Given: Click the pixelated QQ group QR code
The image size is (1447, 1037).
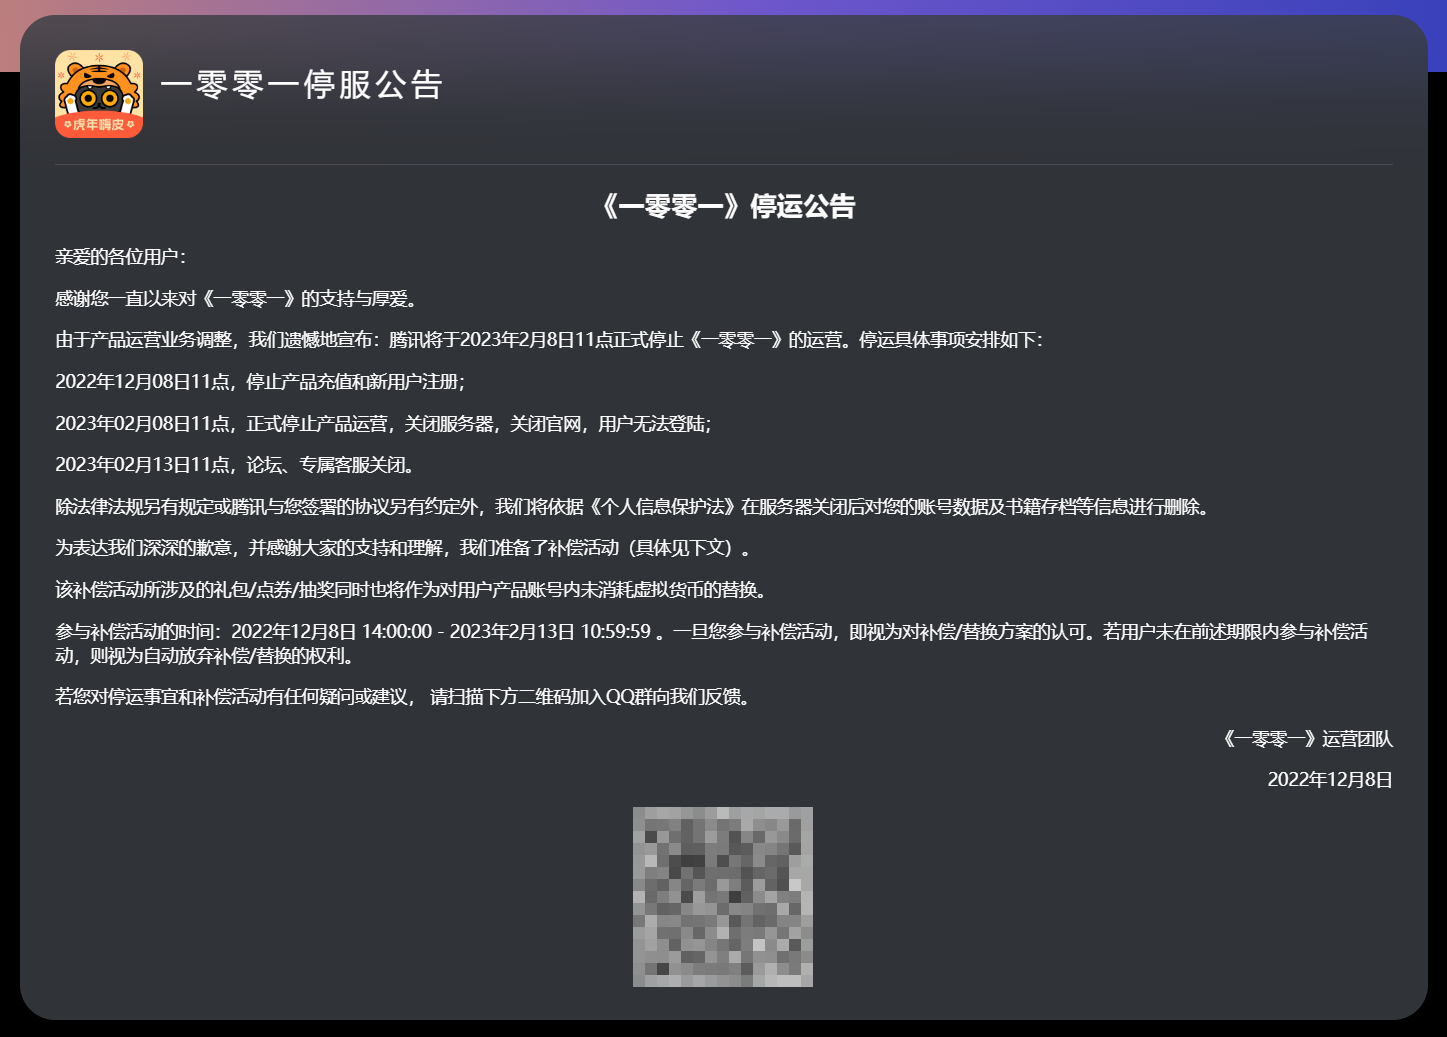Looking at the screenshot, I should coord(723,897).
